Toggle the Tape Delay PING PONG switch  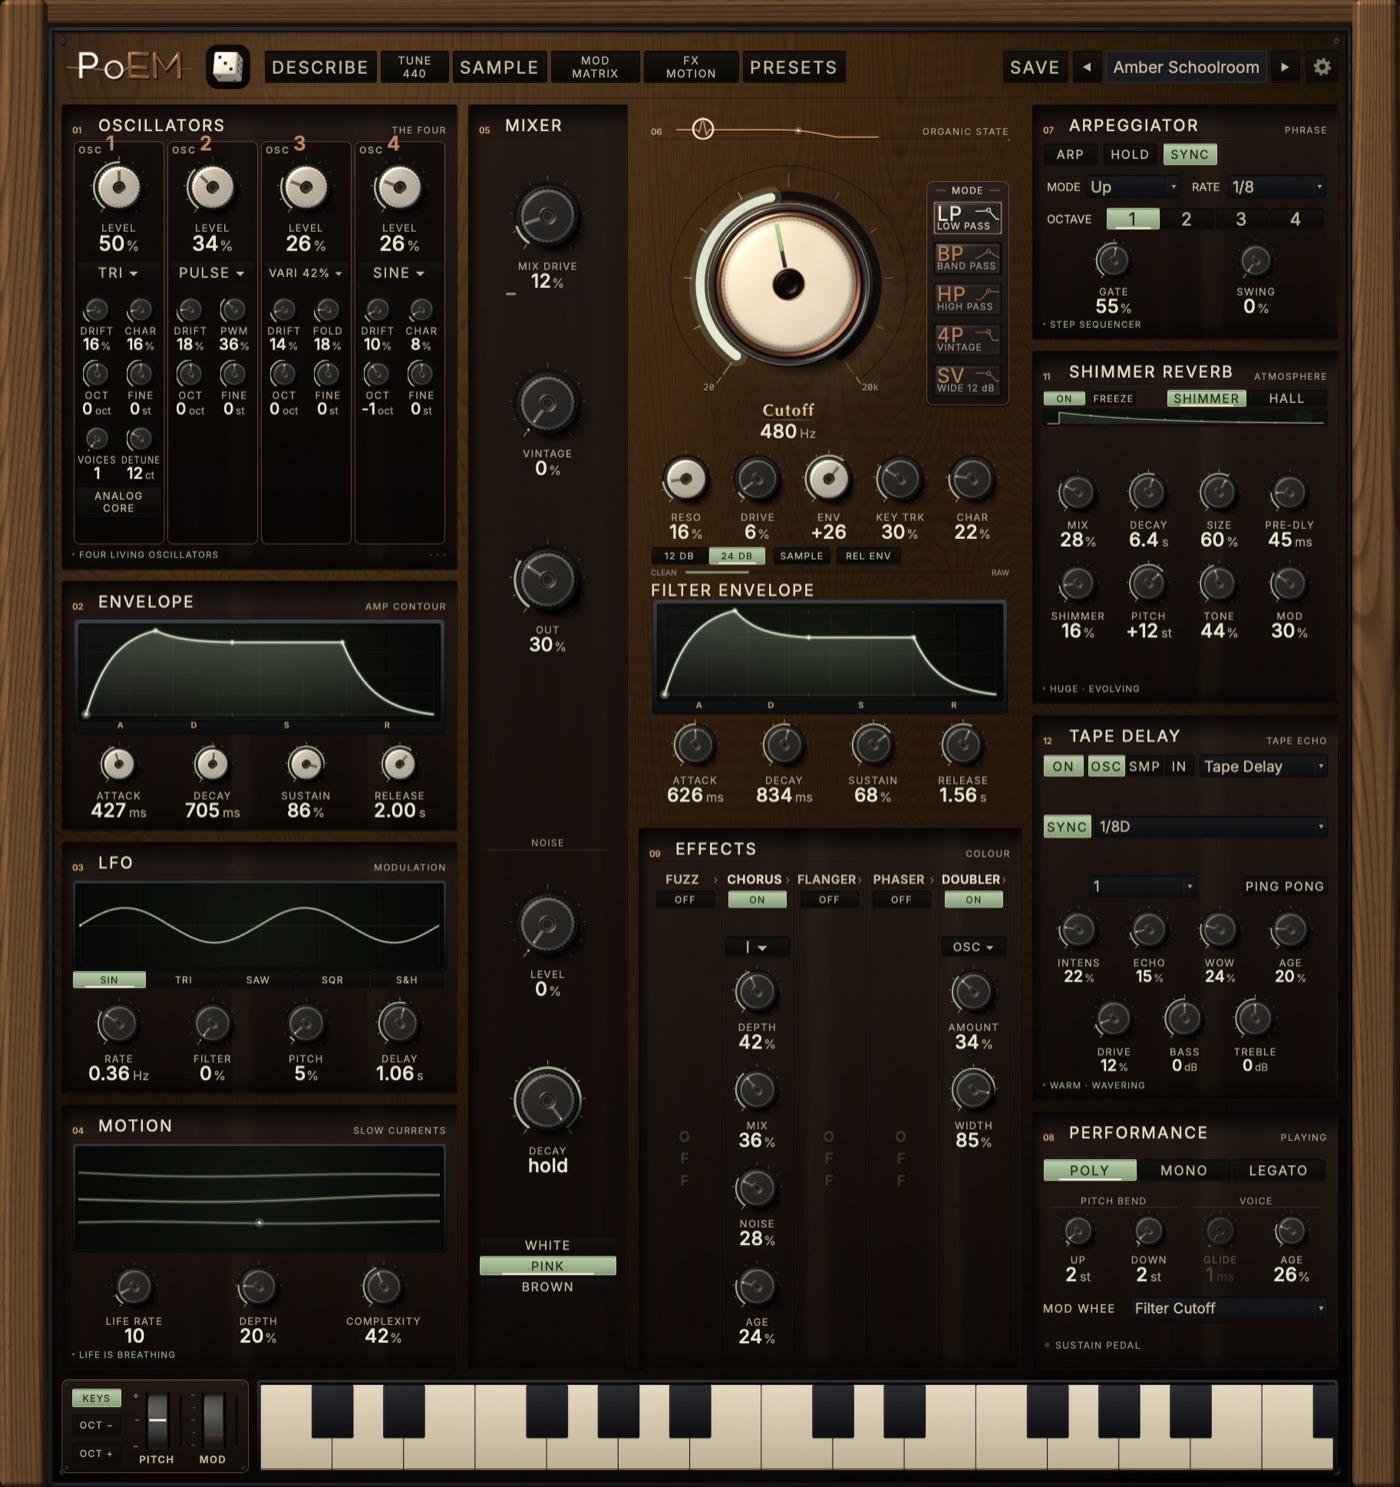point(1284,886)
